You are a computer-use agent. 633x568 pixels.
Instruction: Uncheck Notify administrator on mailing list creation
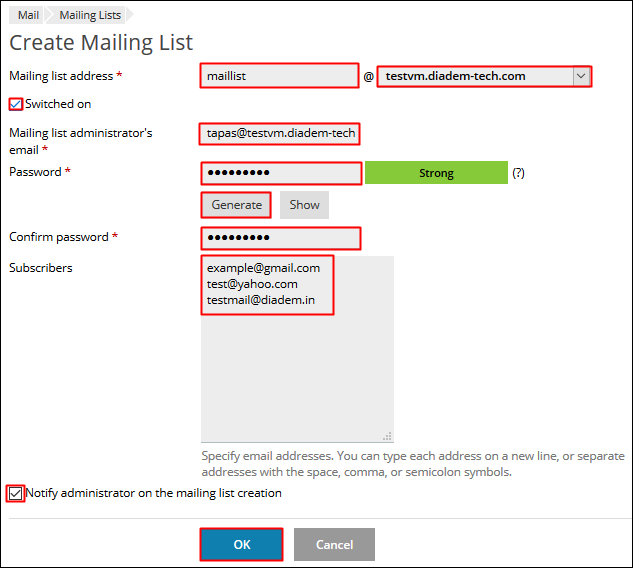(x=15, y=493)
